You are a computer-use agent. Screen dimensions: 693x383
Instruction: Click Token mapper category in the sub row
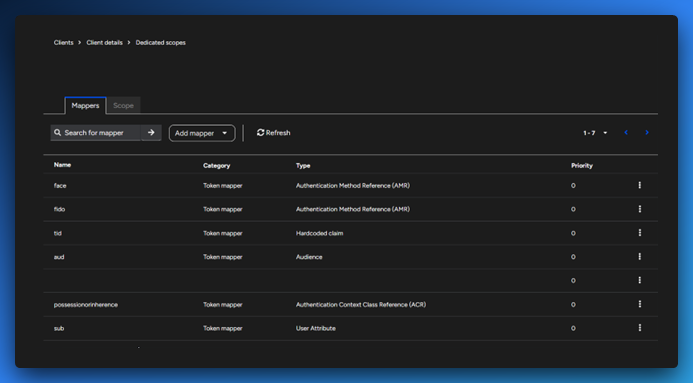(x=223, y=329)
